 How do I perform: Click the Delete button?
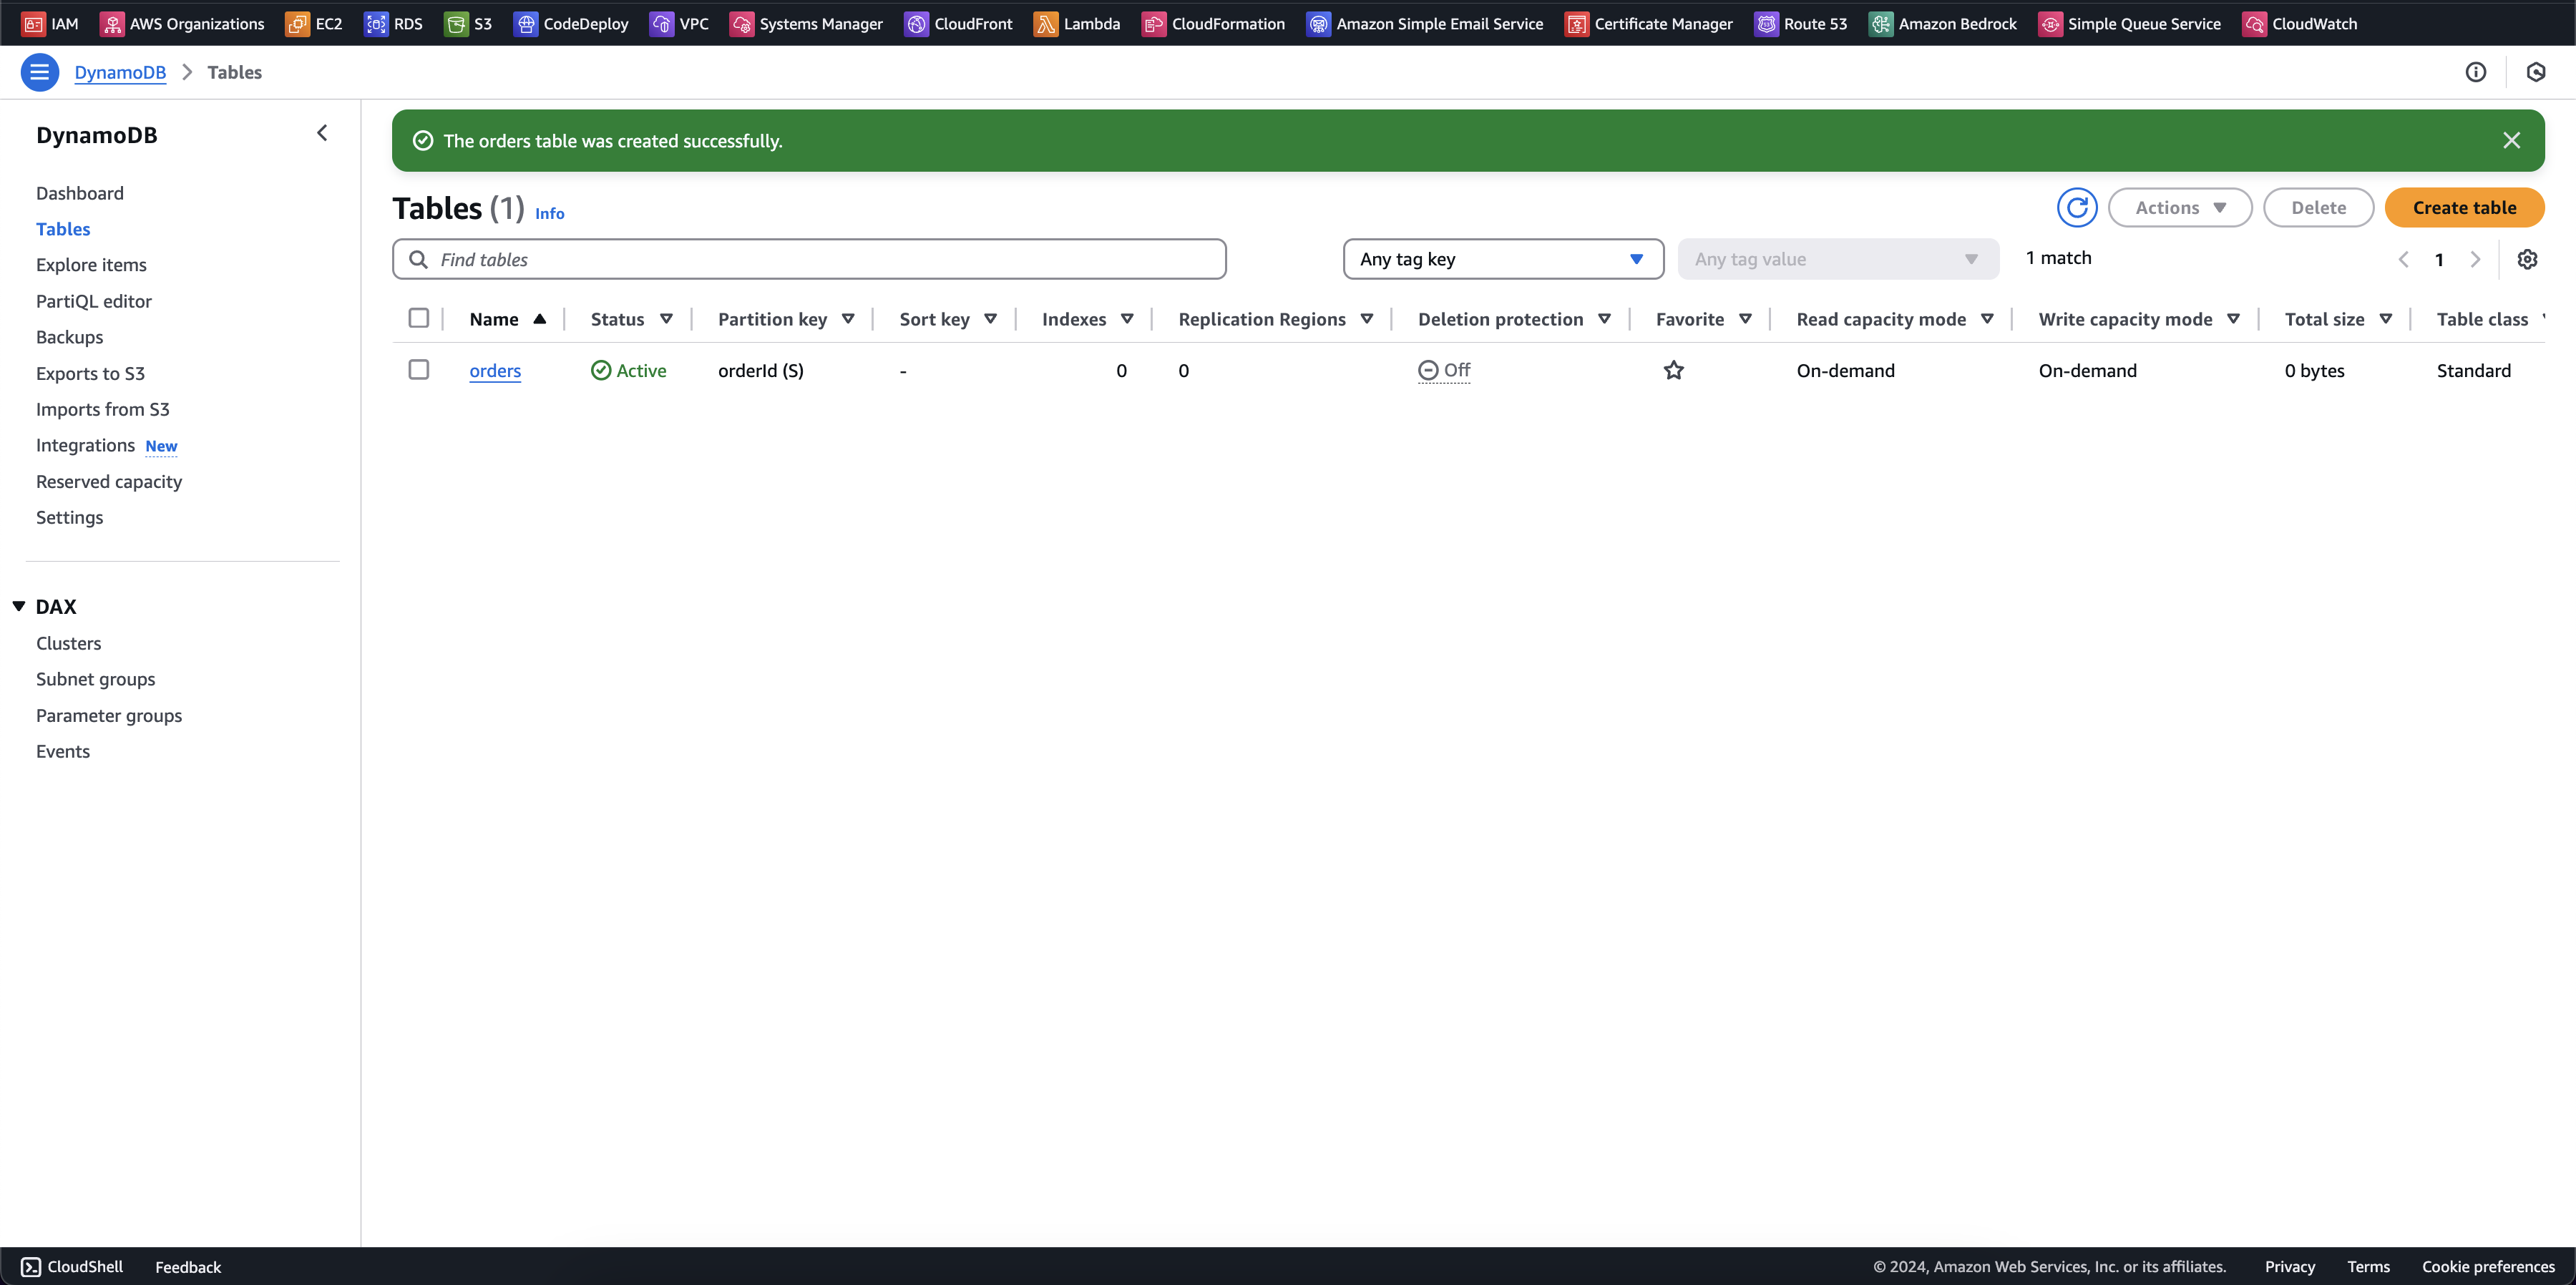coord(2318,208)
